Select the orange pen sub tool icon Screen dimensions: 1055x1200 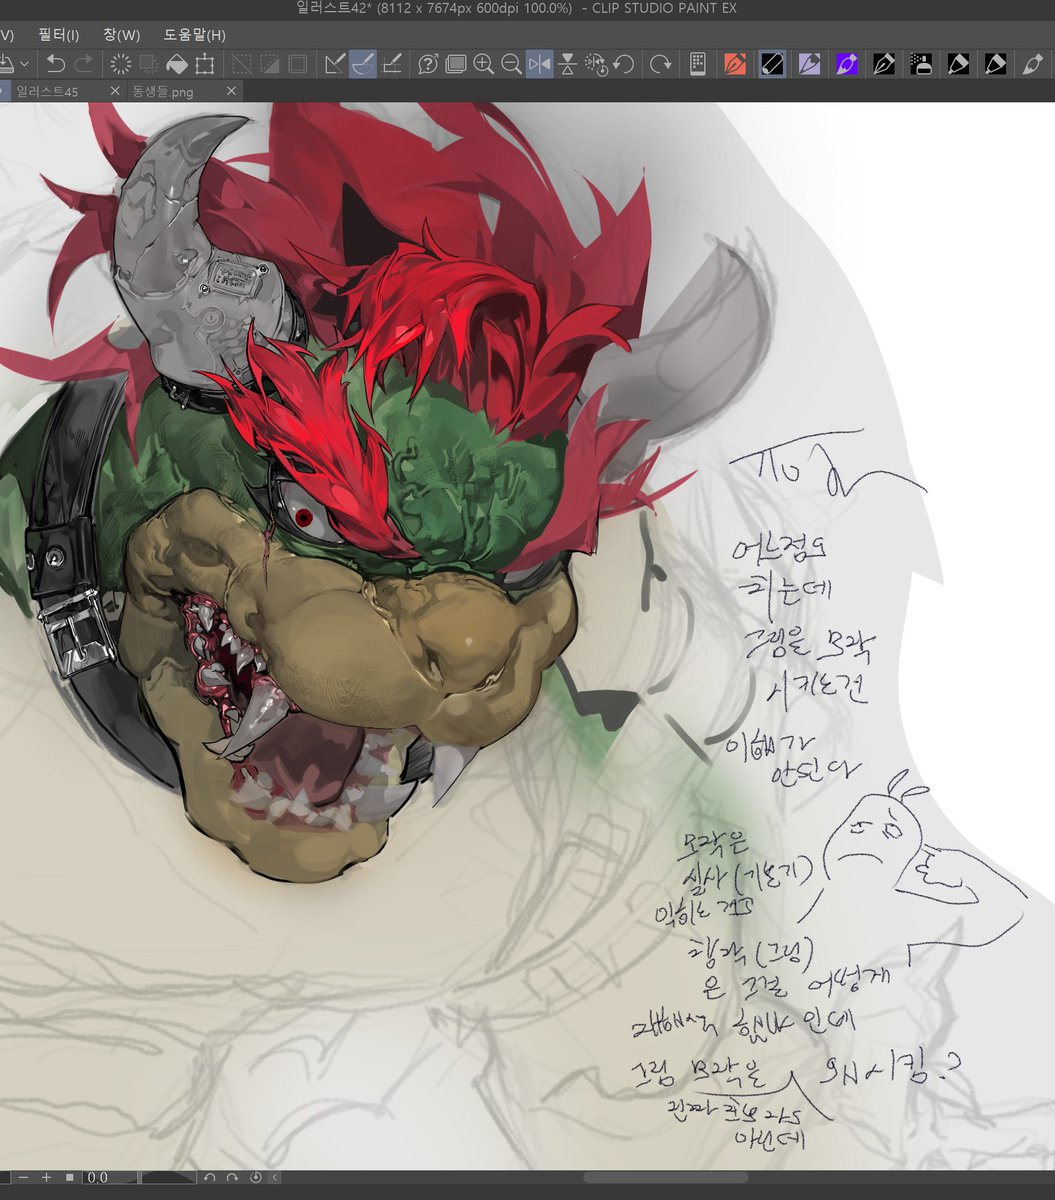pos(735,64)
